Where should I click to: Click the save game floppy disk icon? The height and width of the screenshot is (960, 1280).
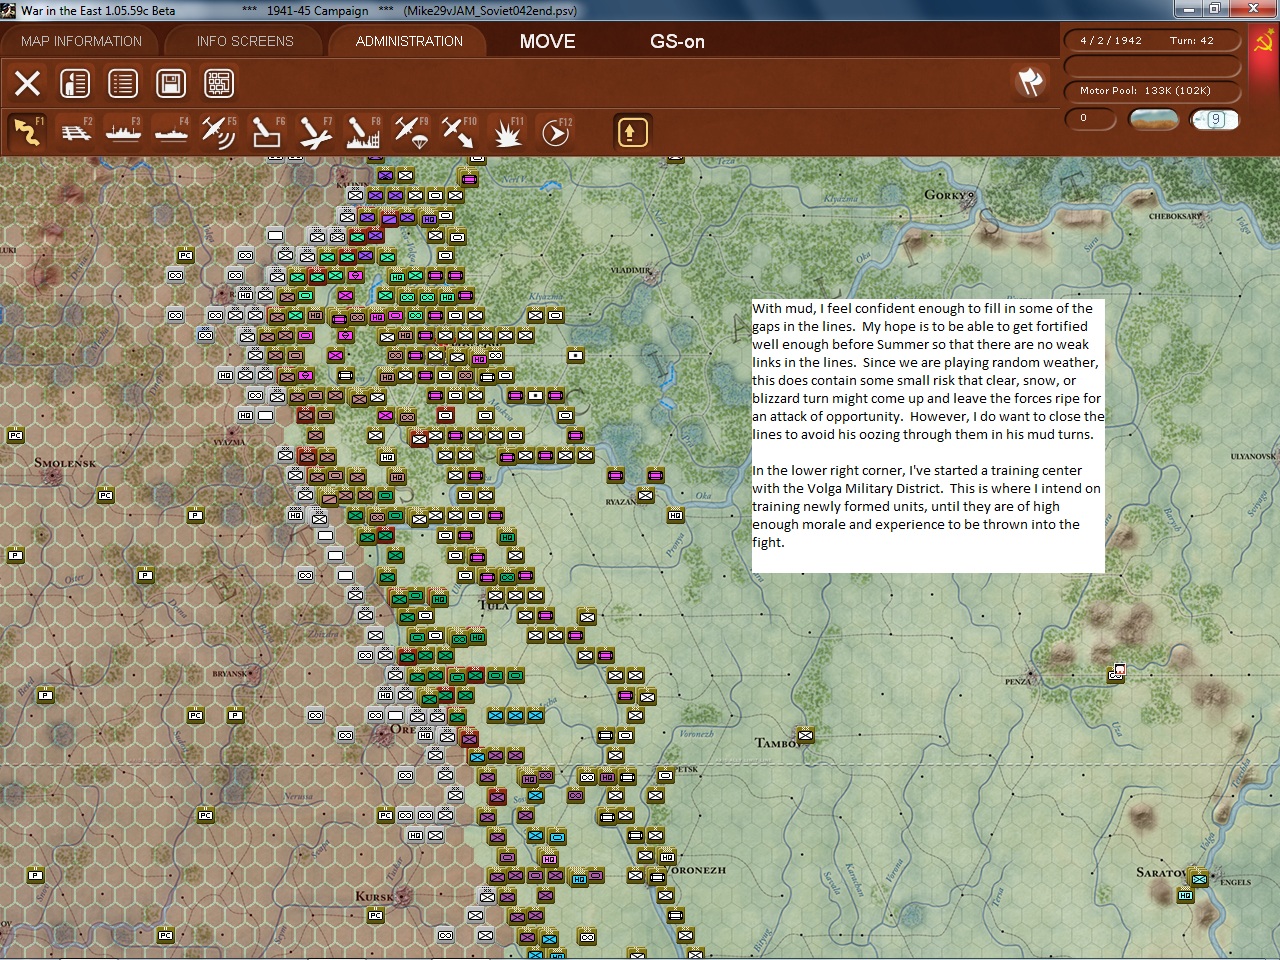tap(171, 83)
